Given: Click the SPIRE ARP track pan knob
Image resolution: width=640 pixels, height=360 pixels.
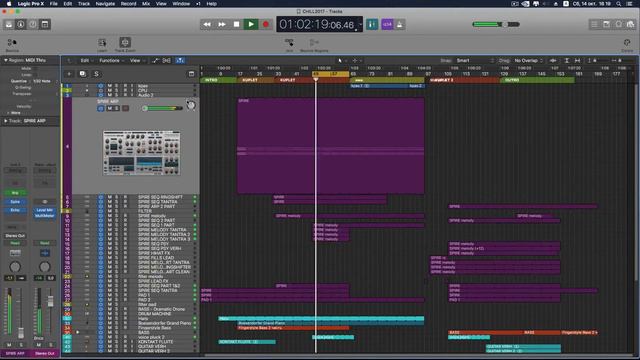Looking at the screenshot, I should 191,105.
